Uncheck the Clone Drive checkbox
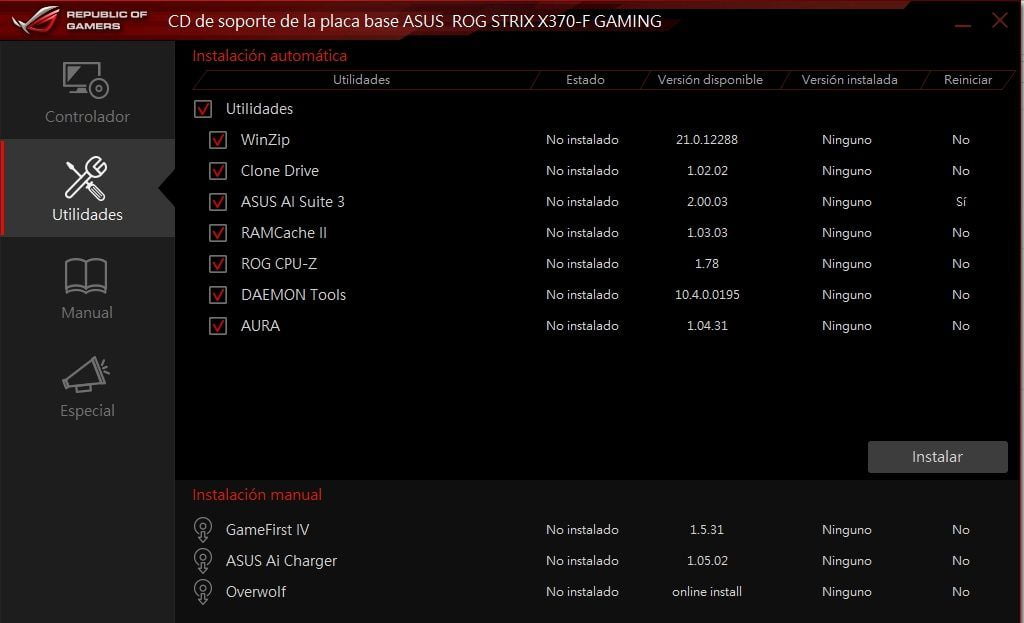 218,170
